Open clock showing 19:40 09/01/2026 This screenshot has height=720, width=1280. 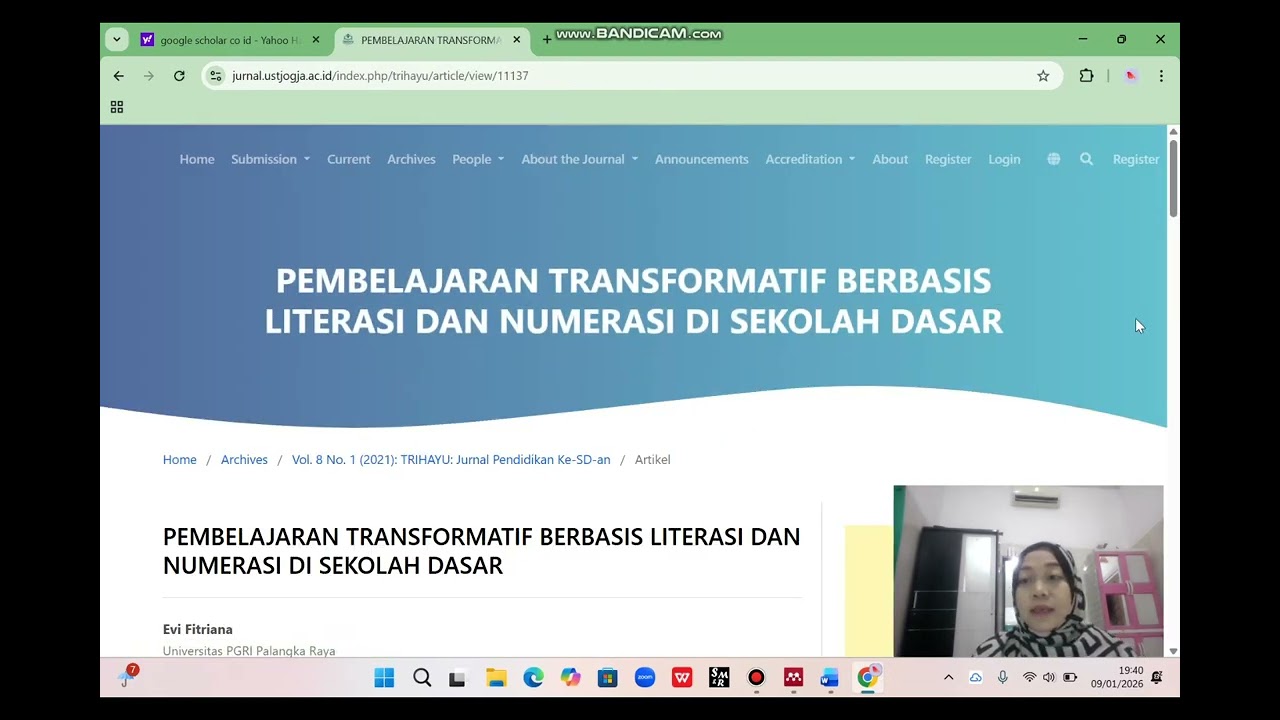[x=1117, y=678]
